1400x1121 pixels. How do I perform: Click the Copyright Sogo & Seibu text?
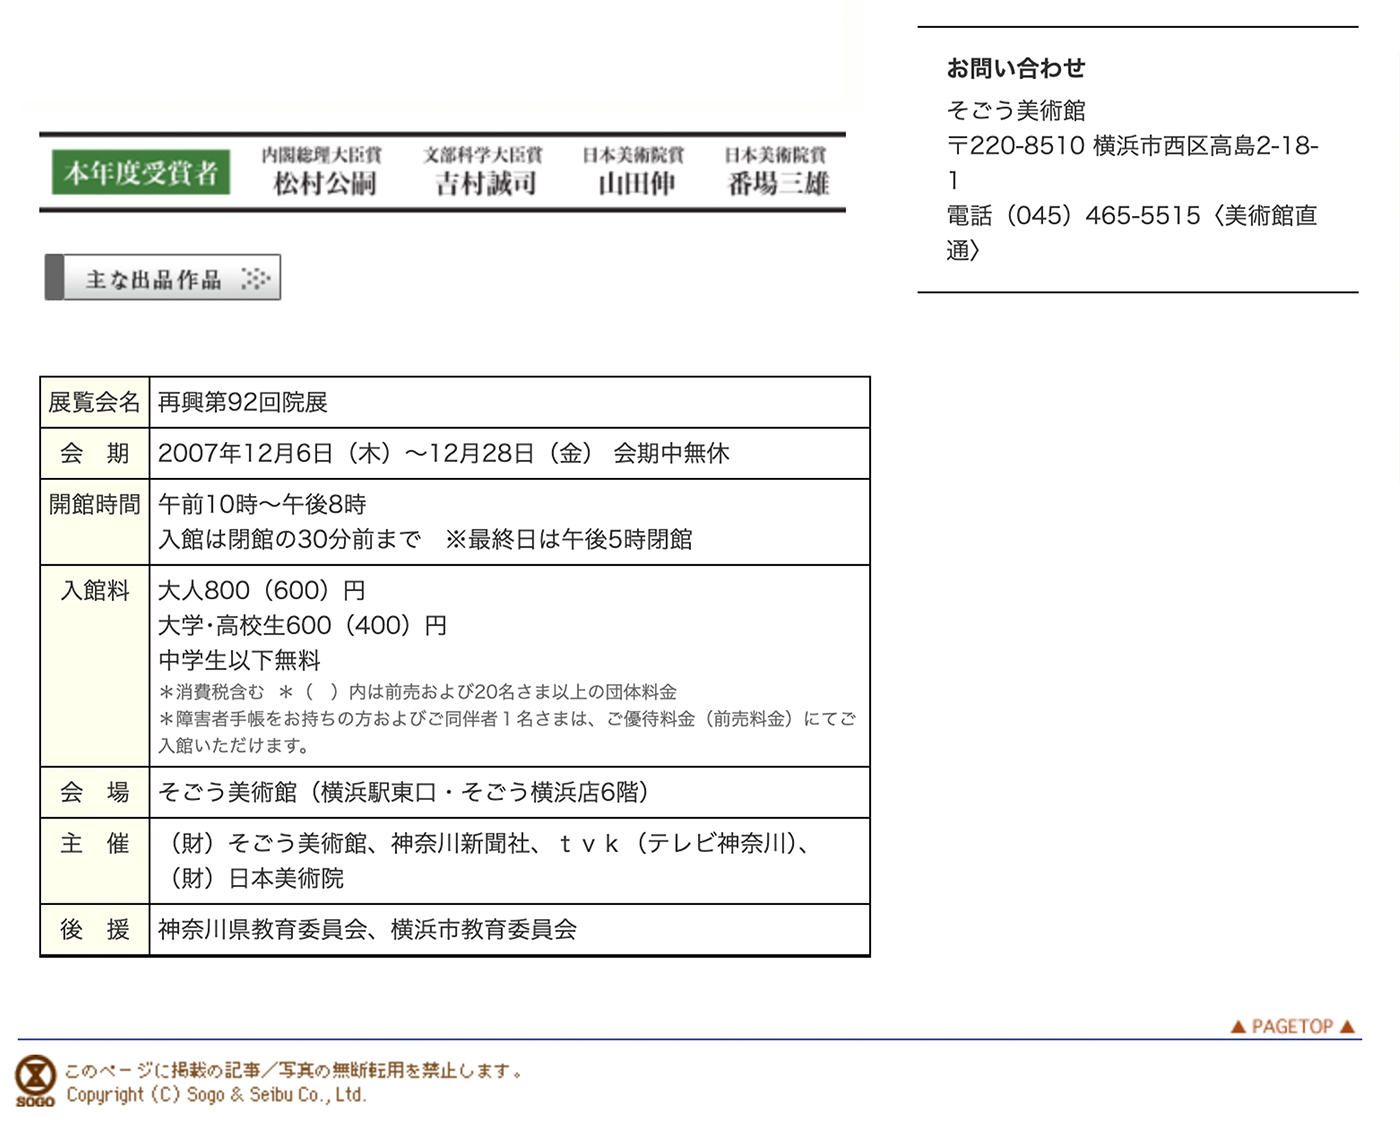click(216, 1095)
